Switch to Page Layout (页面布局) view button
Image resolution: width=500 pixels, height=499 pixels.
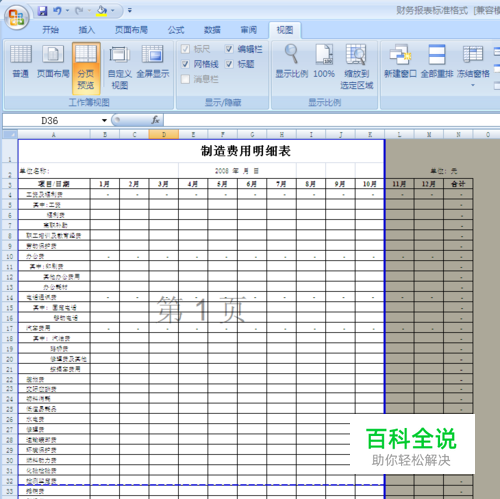point(53,61)
